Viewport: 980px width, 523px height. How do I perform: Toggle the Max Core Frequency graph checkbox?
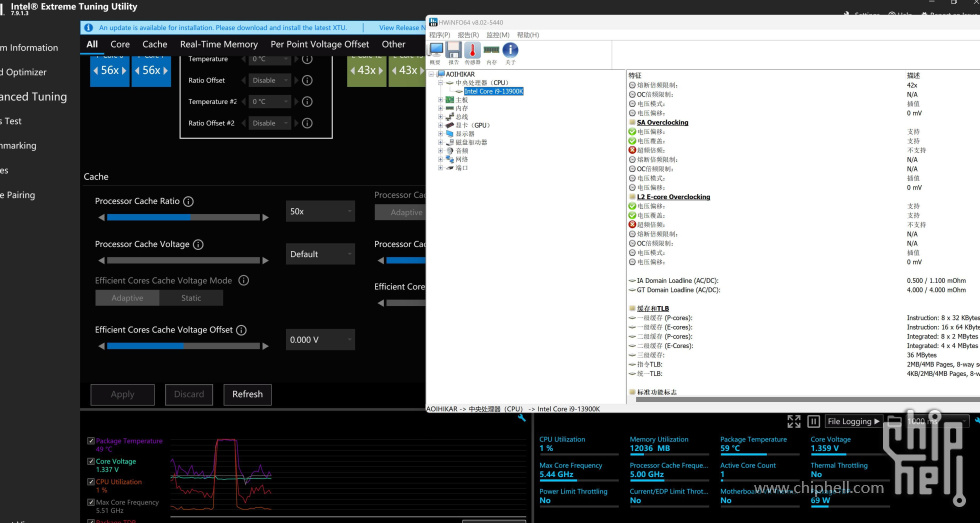point(91,502)
